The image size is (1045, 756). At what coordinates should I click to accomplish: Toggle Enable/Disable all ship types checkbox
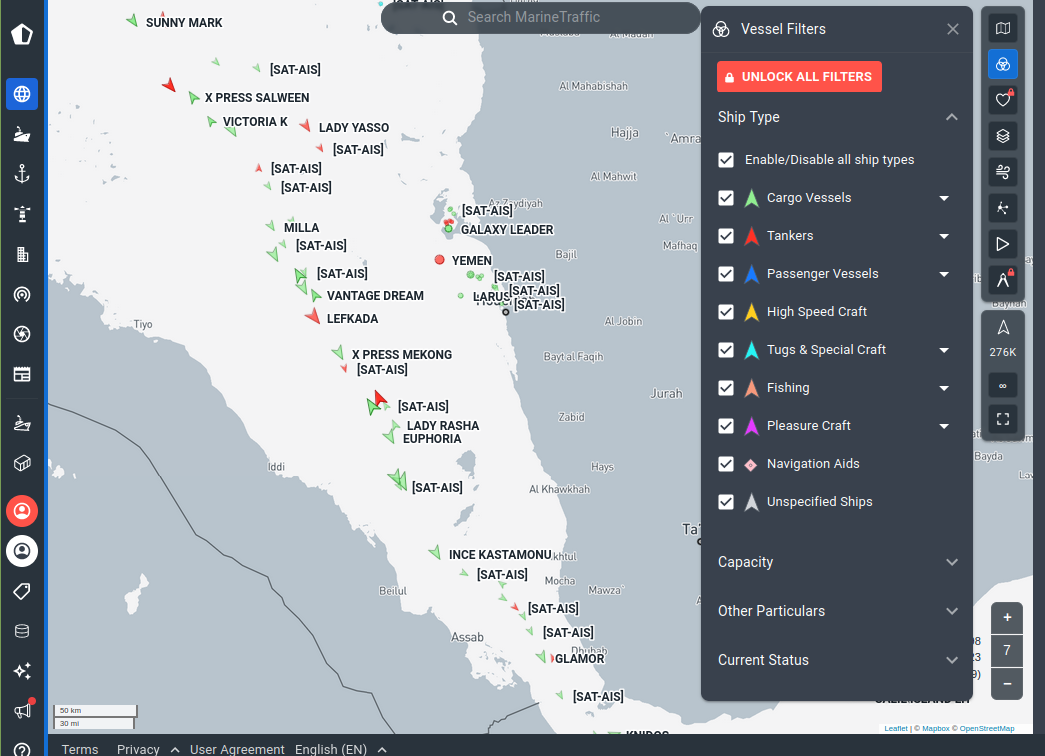pyautogui.click(x=726, y=160)
